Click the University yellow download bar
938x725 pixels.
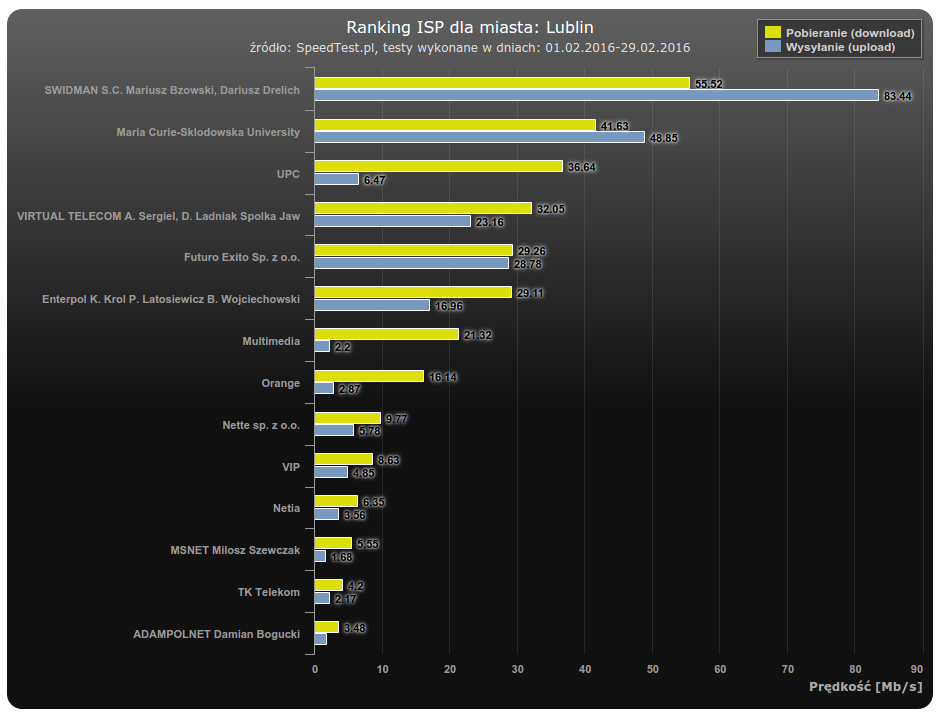coord(455,125)
